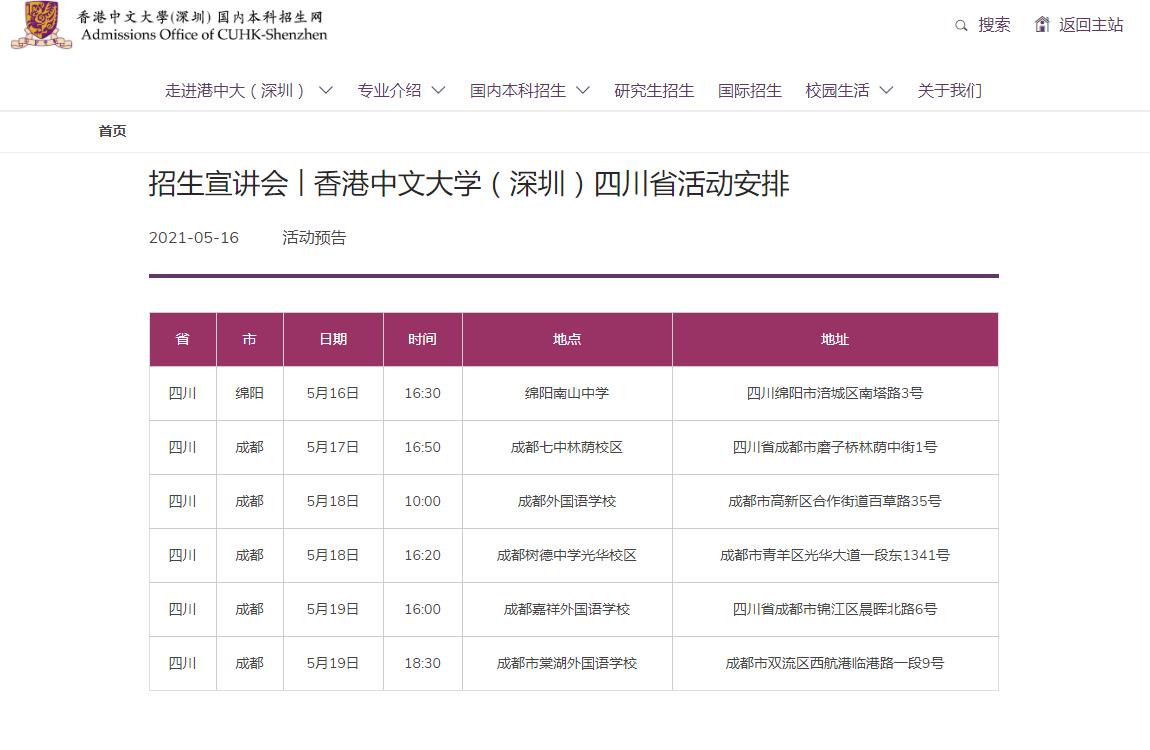Viewport: 1150px width, 750px height.
Task: Click the 18:30 time cell
Action: (x=422, y=663)
